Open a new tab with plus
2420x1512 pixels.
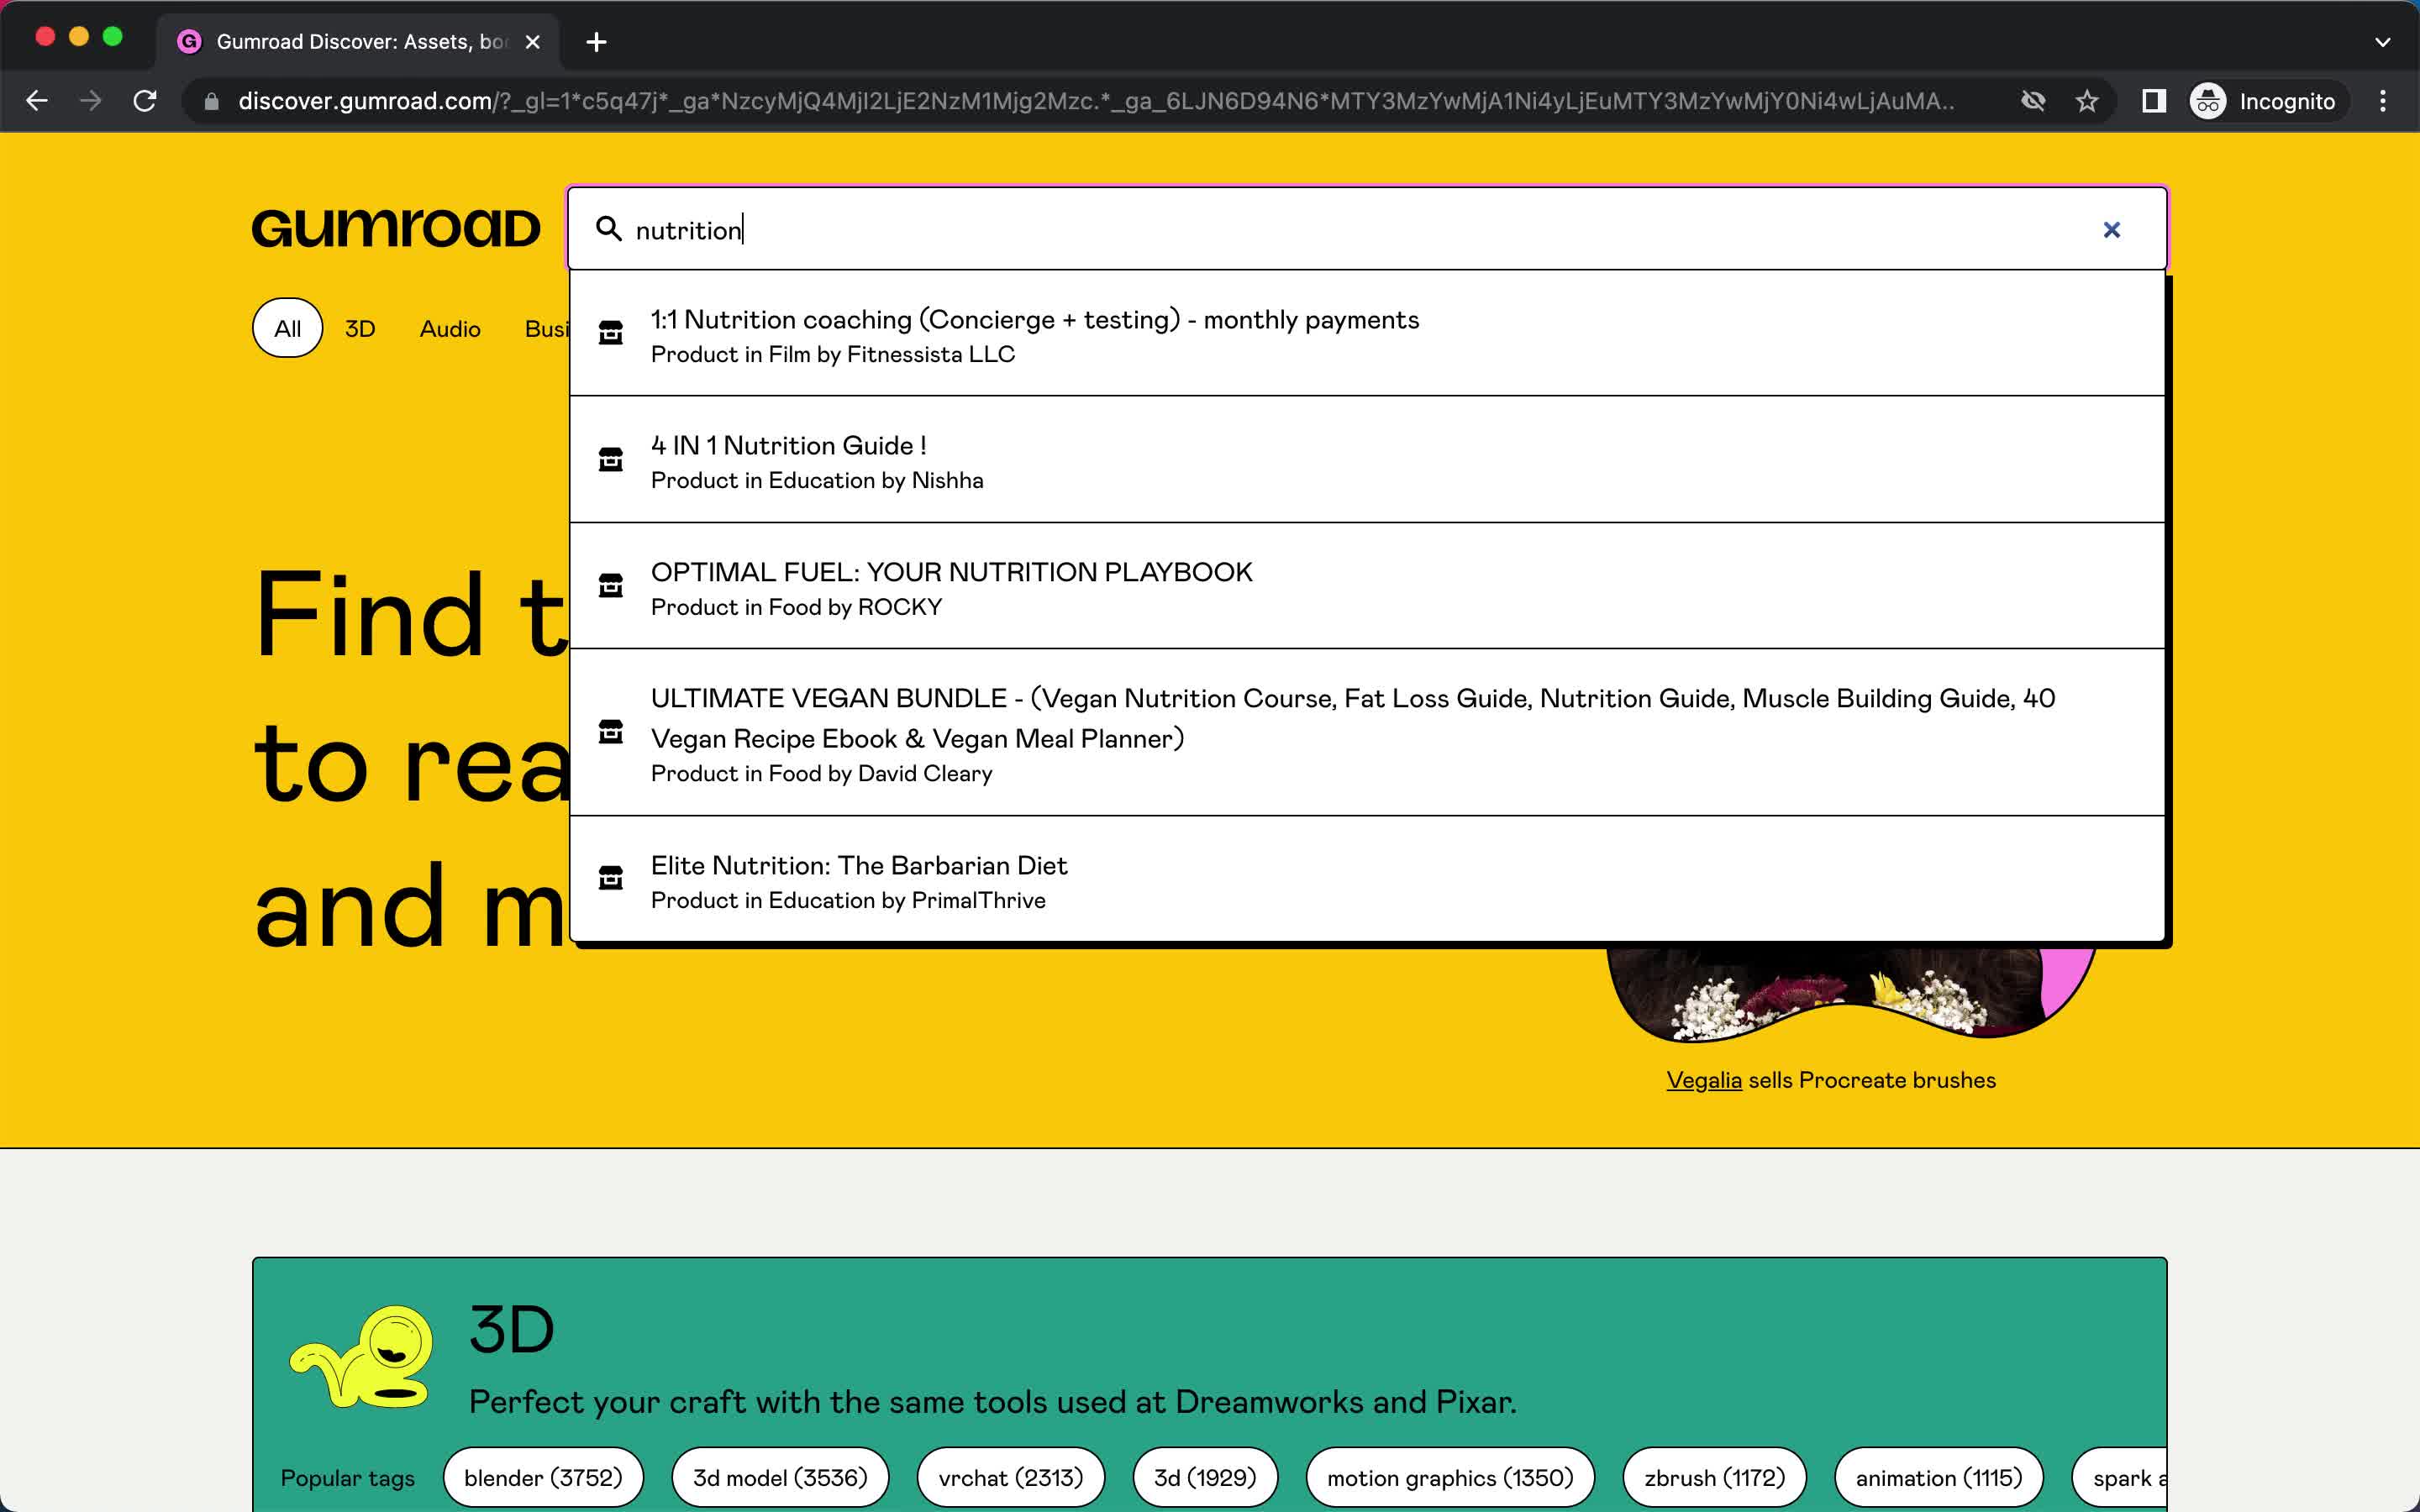click(x=596, y=42)
